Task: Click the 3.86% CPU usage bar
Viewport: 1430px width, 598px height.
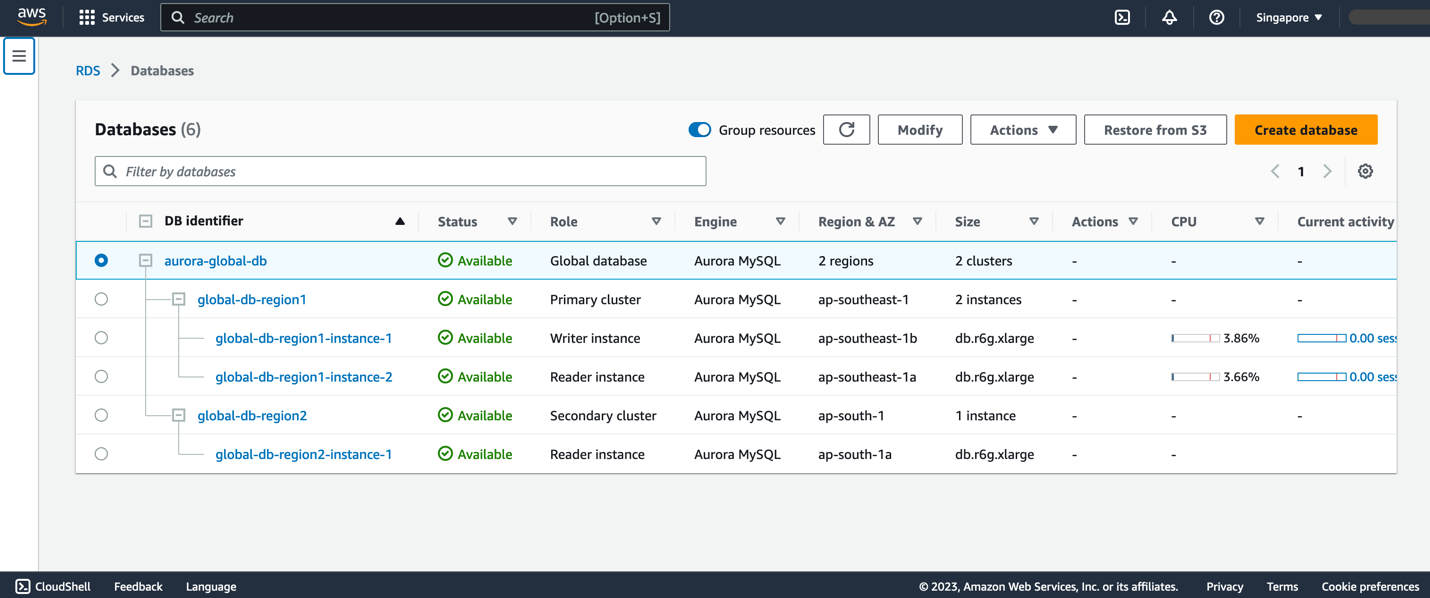Action: point(1195,338)
